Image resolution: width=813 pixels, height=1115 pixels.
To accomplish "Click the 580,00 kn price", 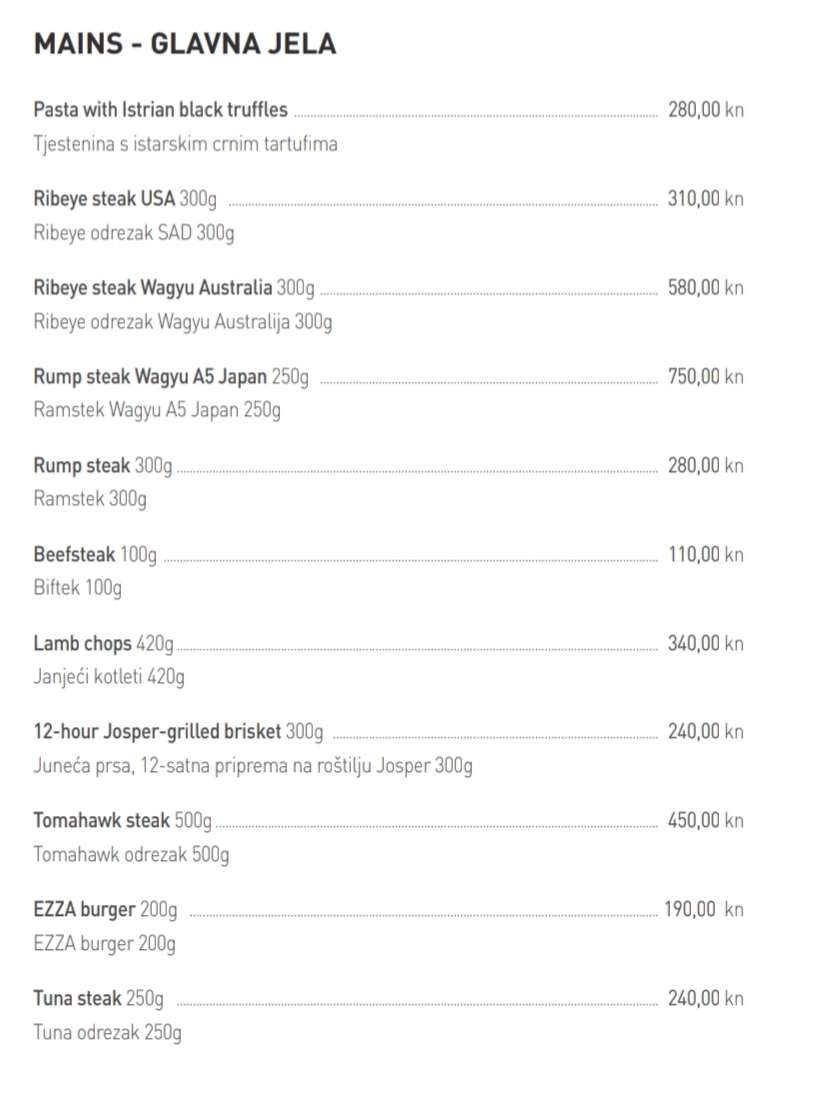I will [706, 287].
